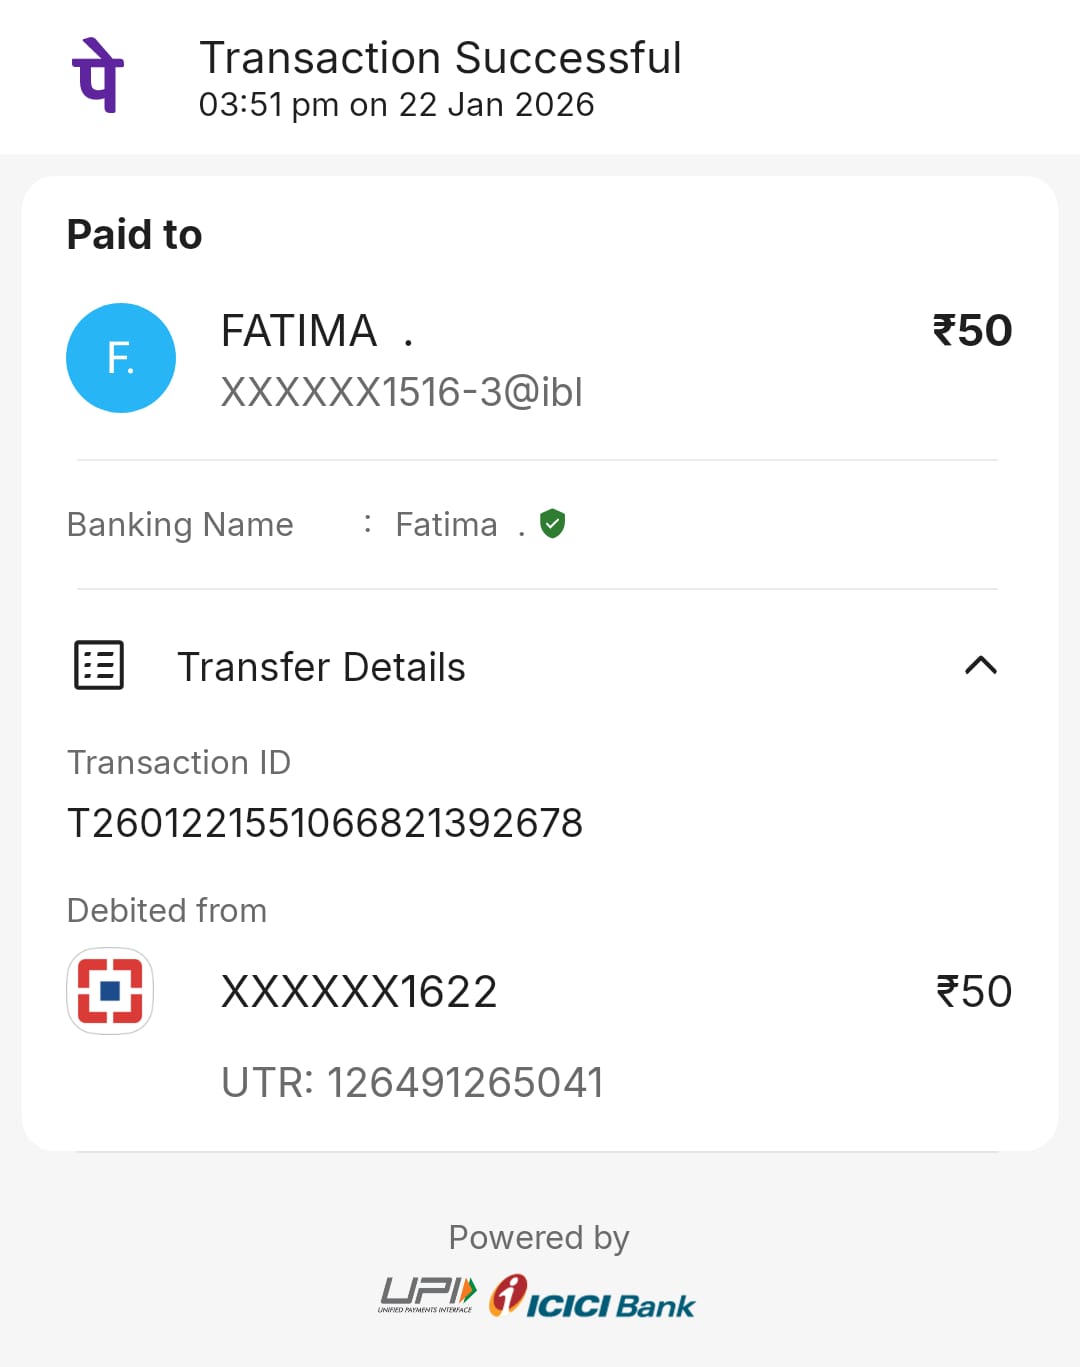This screenshot has height=1367, width=1080.
Task: Tap the HDFC bank logo icon
Action: coord(110,990)
